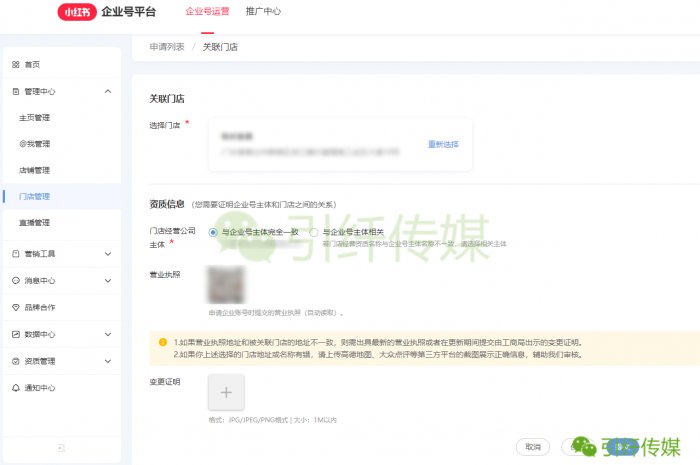Click the 品牌合作 diamond icon

(15, 307)
